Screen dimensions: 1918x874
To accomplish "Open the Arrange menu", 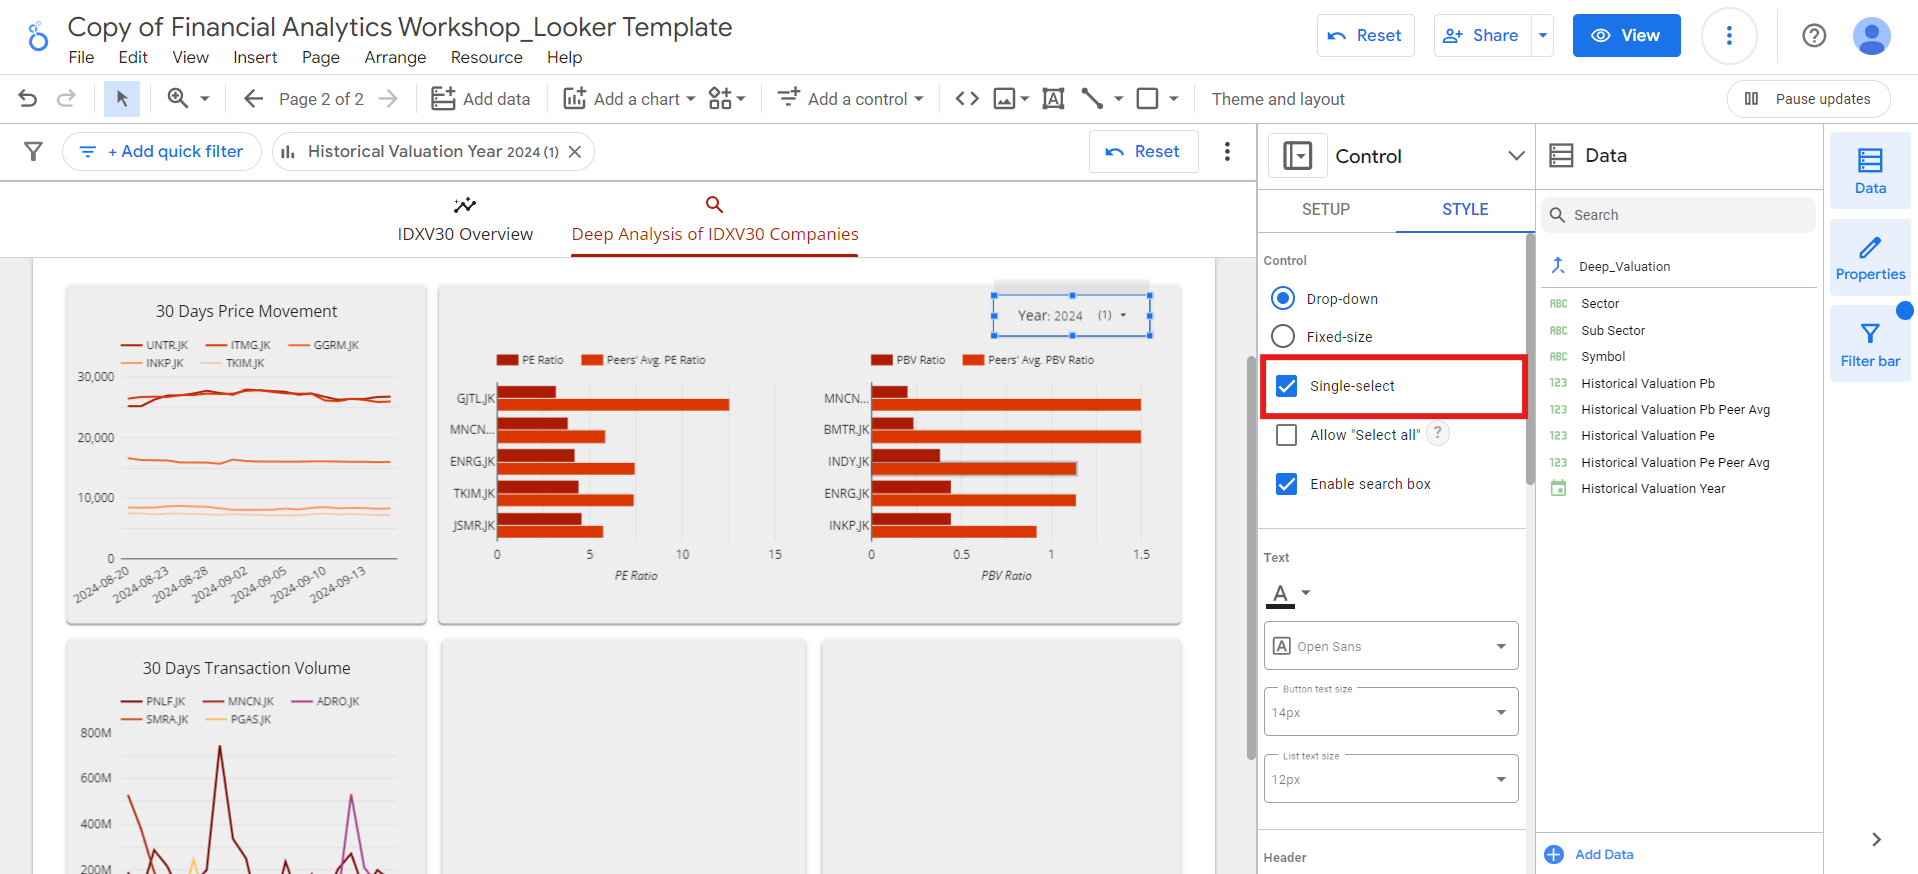I will pyautogui.click(x=395, y=57).
